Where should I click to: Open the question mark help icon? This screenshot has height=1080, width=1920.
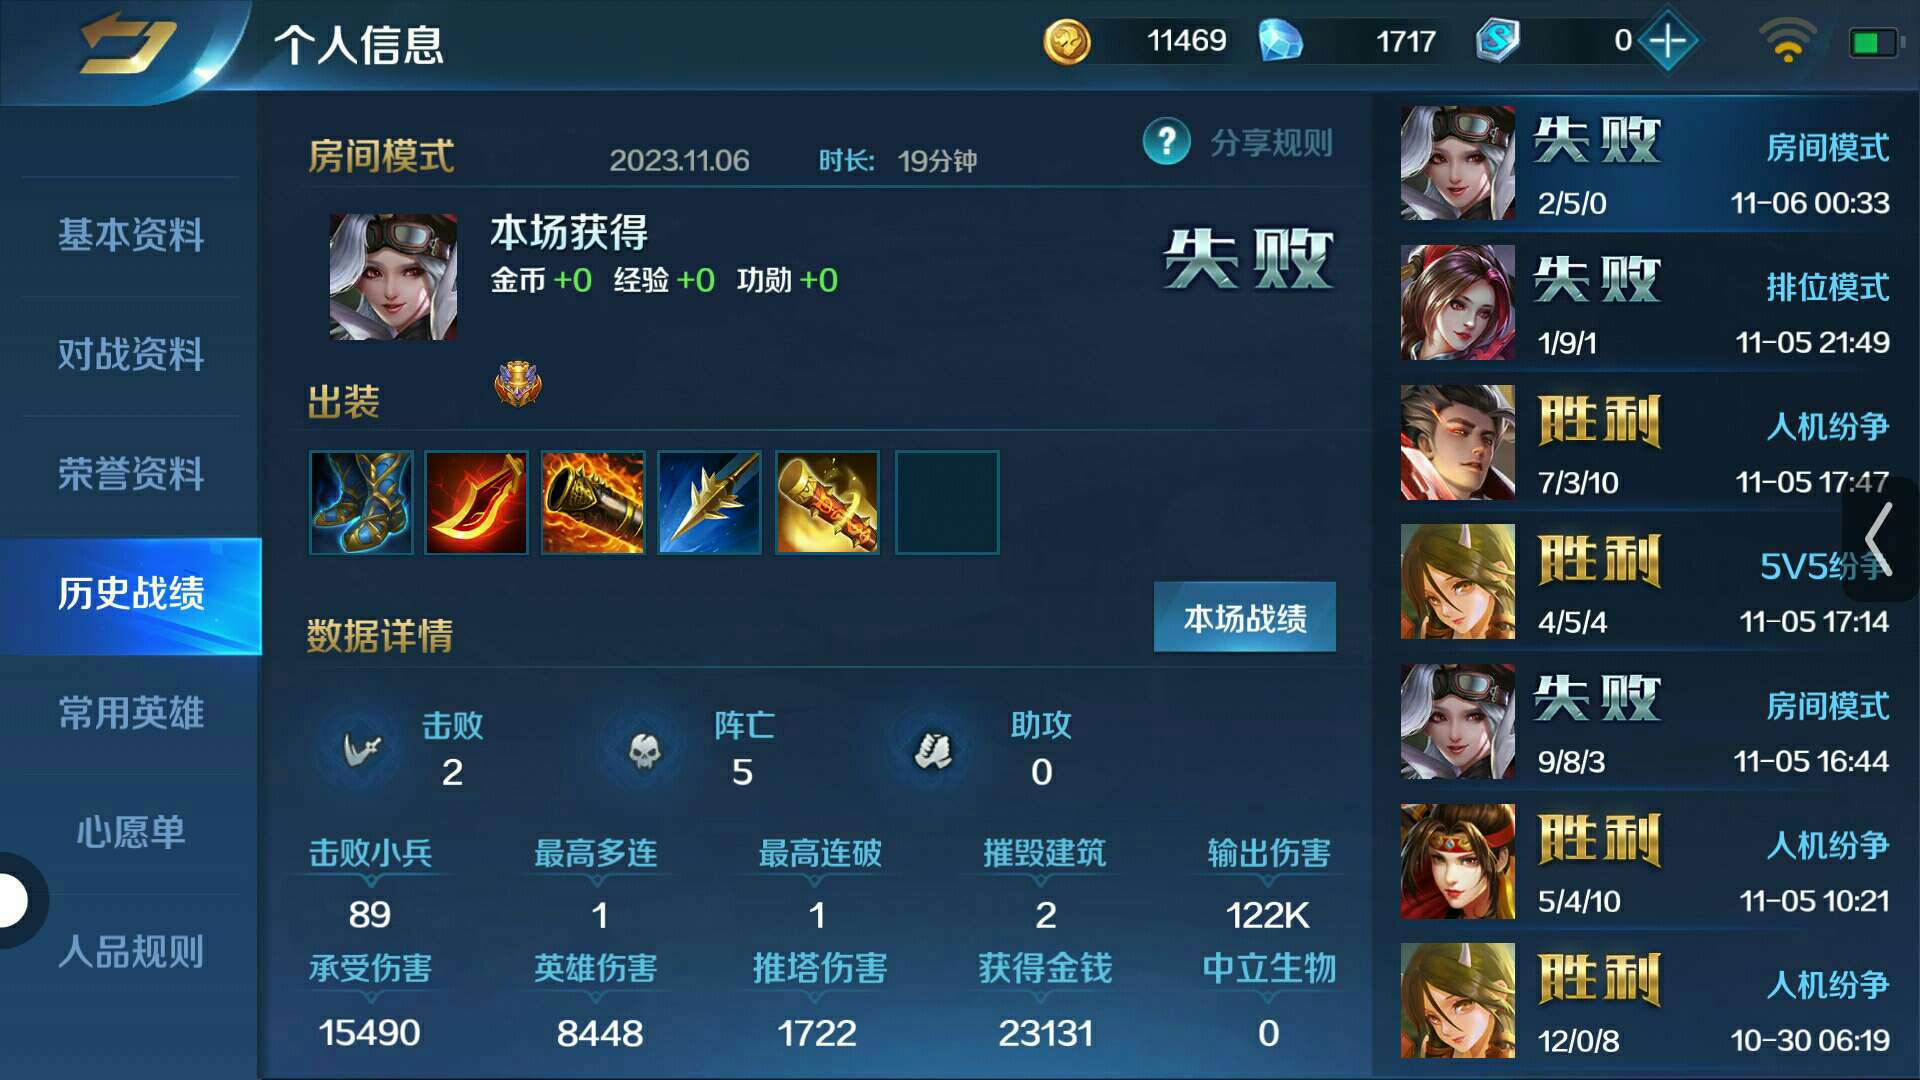click(1166, 142)
